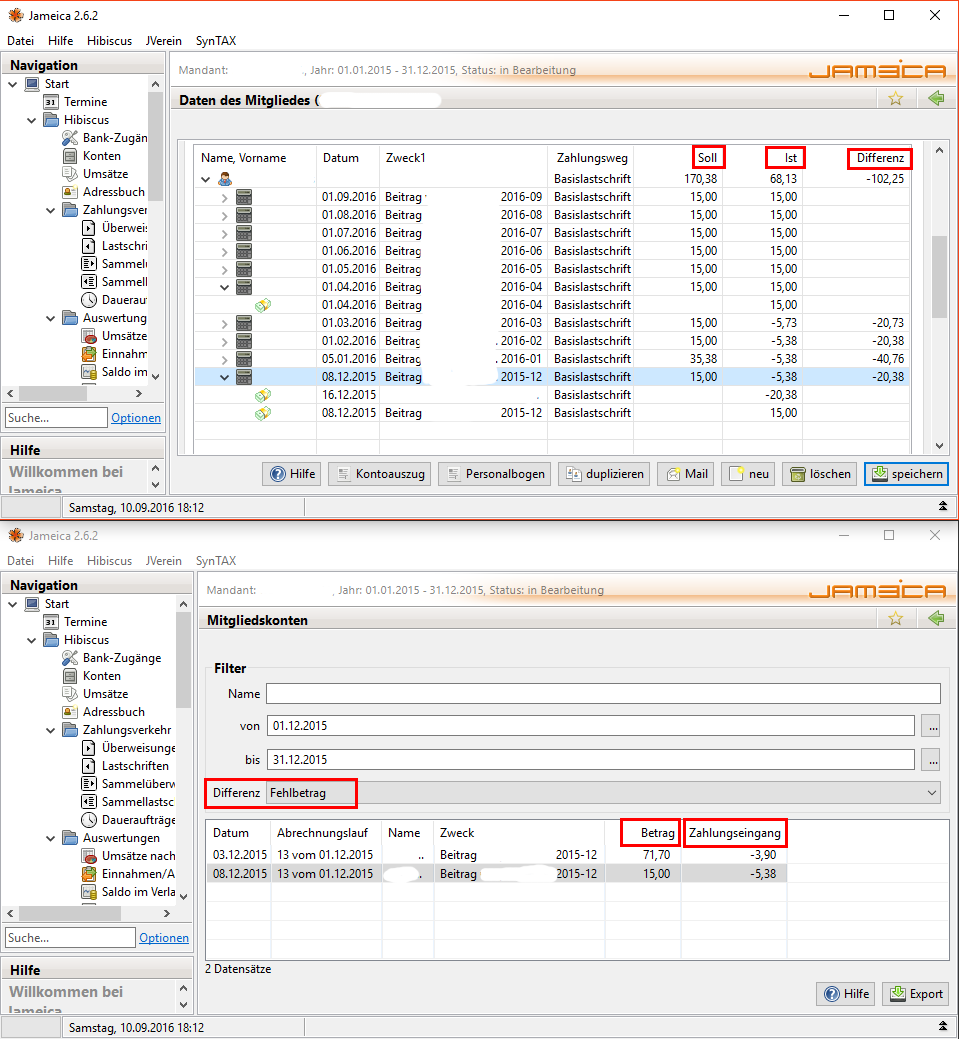Click the Bank-Zugänge icon in the Mitgliedskonten window
This screenshot has height=1039, width=959.
[x=70, y=658]
